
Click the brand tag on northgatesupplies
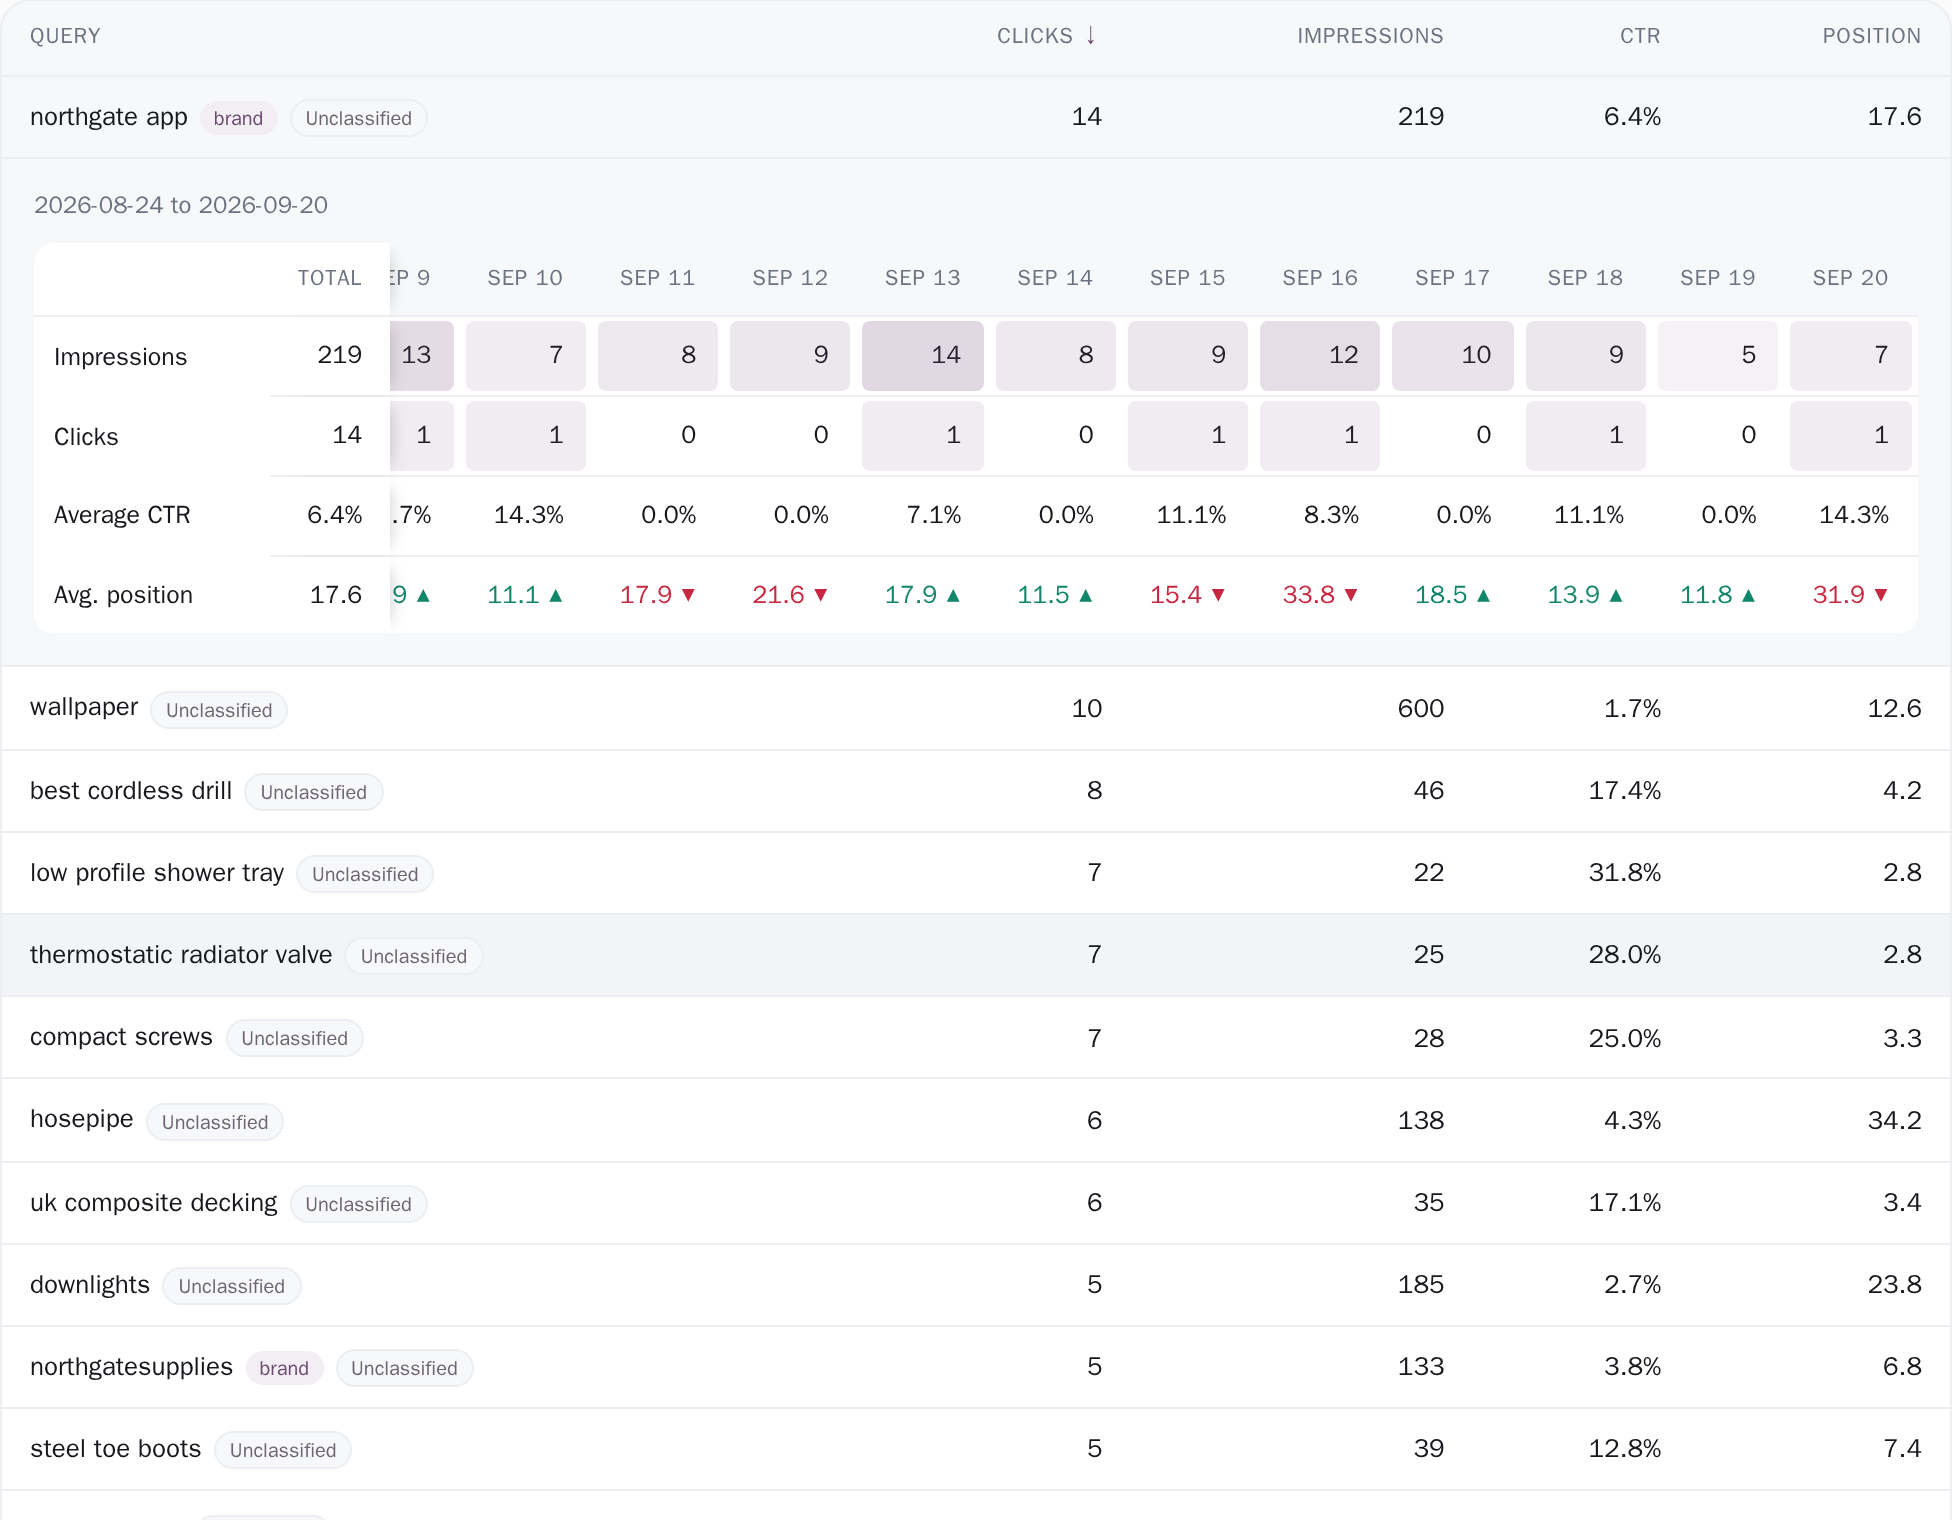(284, 1368)
